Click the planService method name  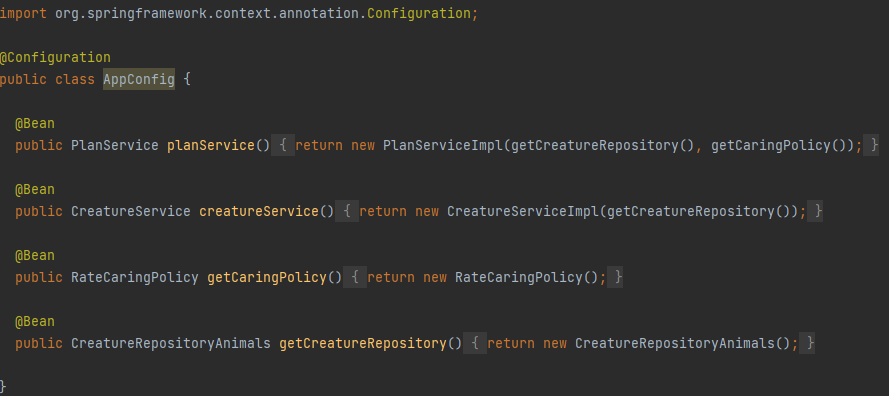coord(211,145)
